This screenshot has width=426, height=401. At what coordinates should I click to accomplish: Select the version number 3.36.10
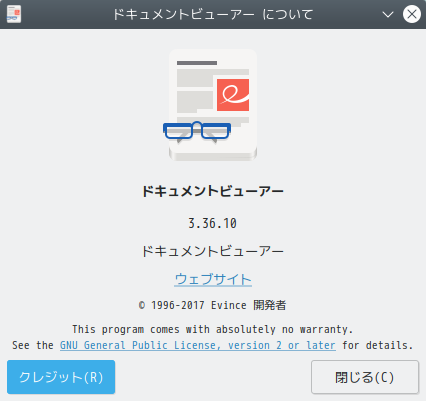point(213,223)
